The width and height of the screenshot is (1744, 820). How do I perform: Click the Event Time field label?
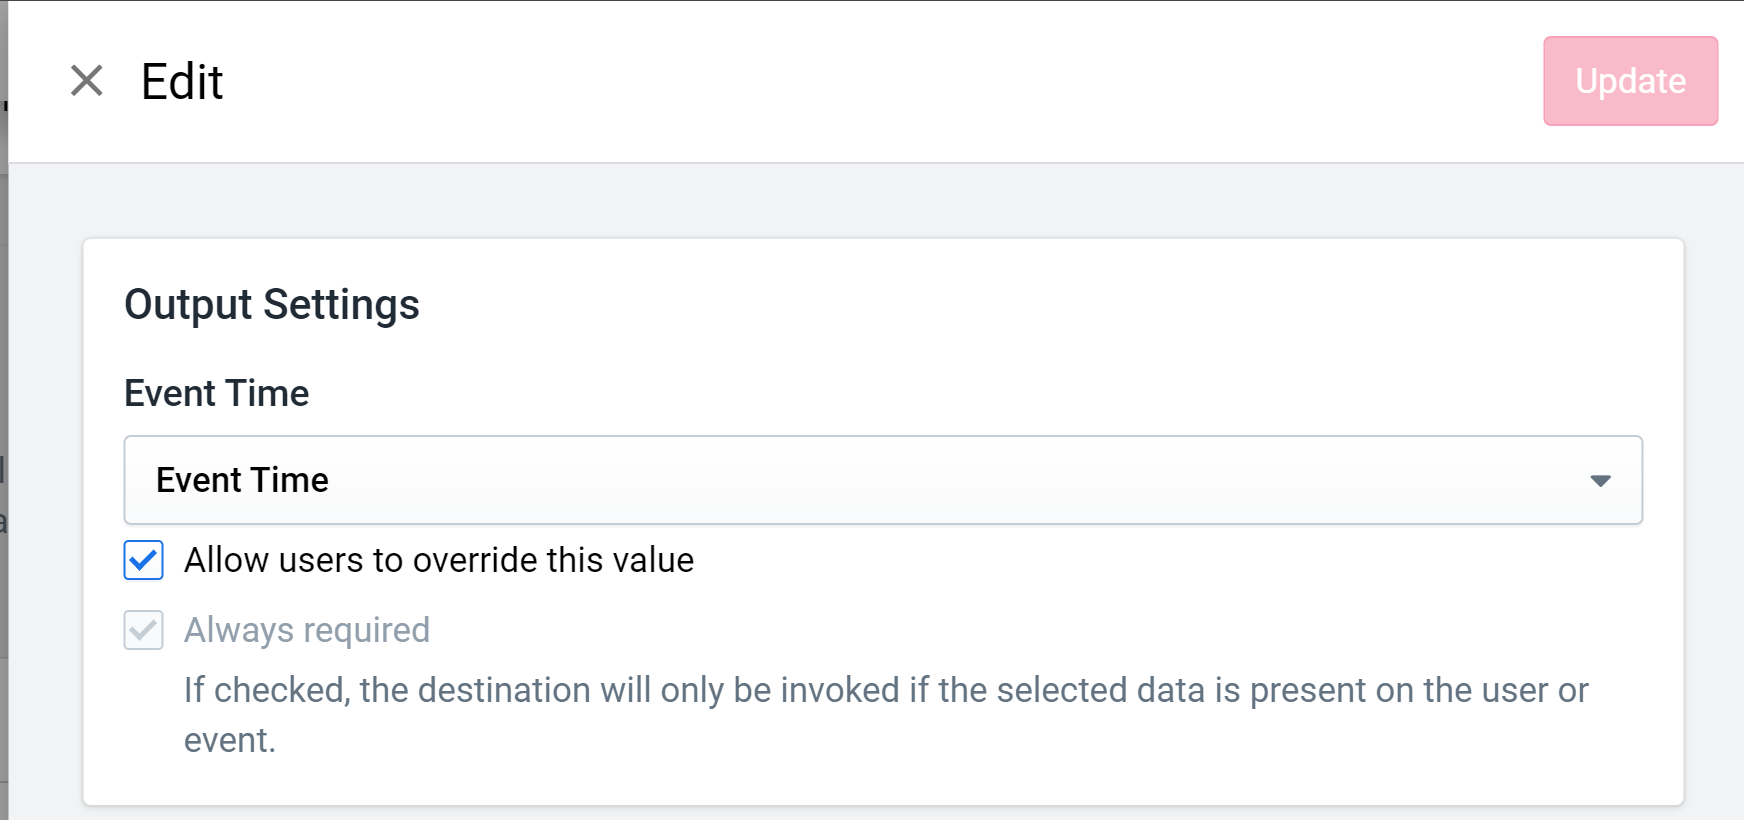coord(217,393)
